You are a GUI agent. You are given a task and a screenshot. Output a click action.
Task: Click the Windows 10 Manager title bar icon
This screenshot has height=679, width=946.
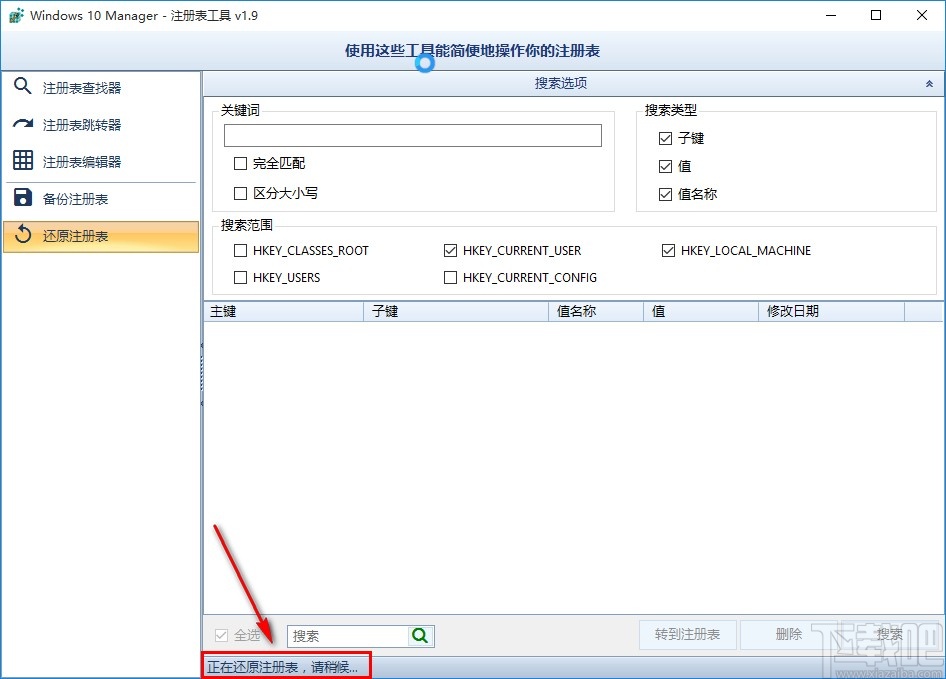coord(16,15)
